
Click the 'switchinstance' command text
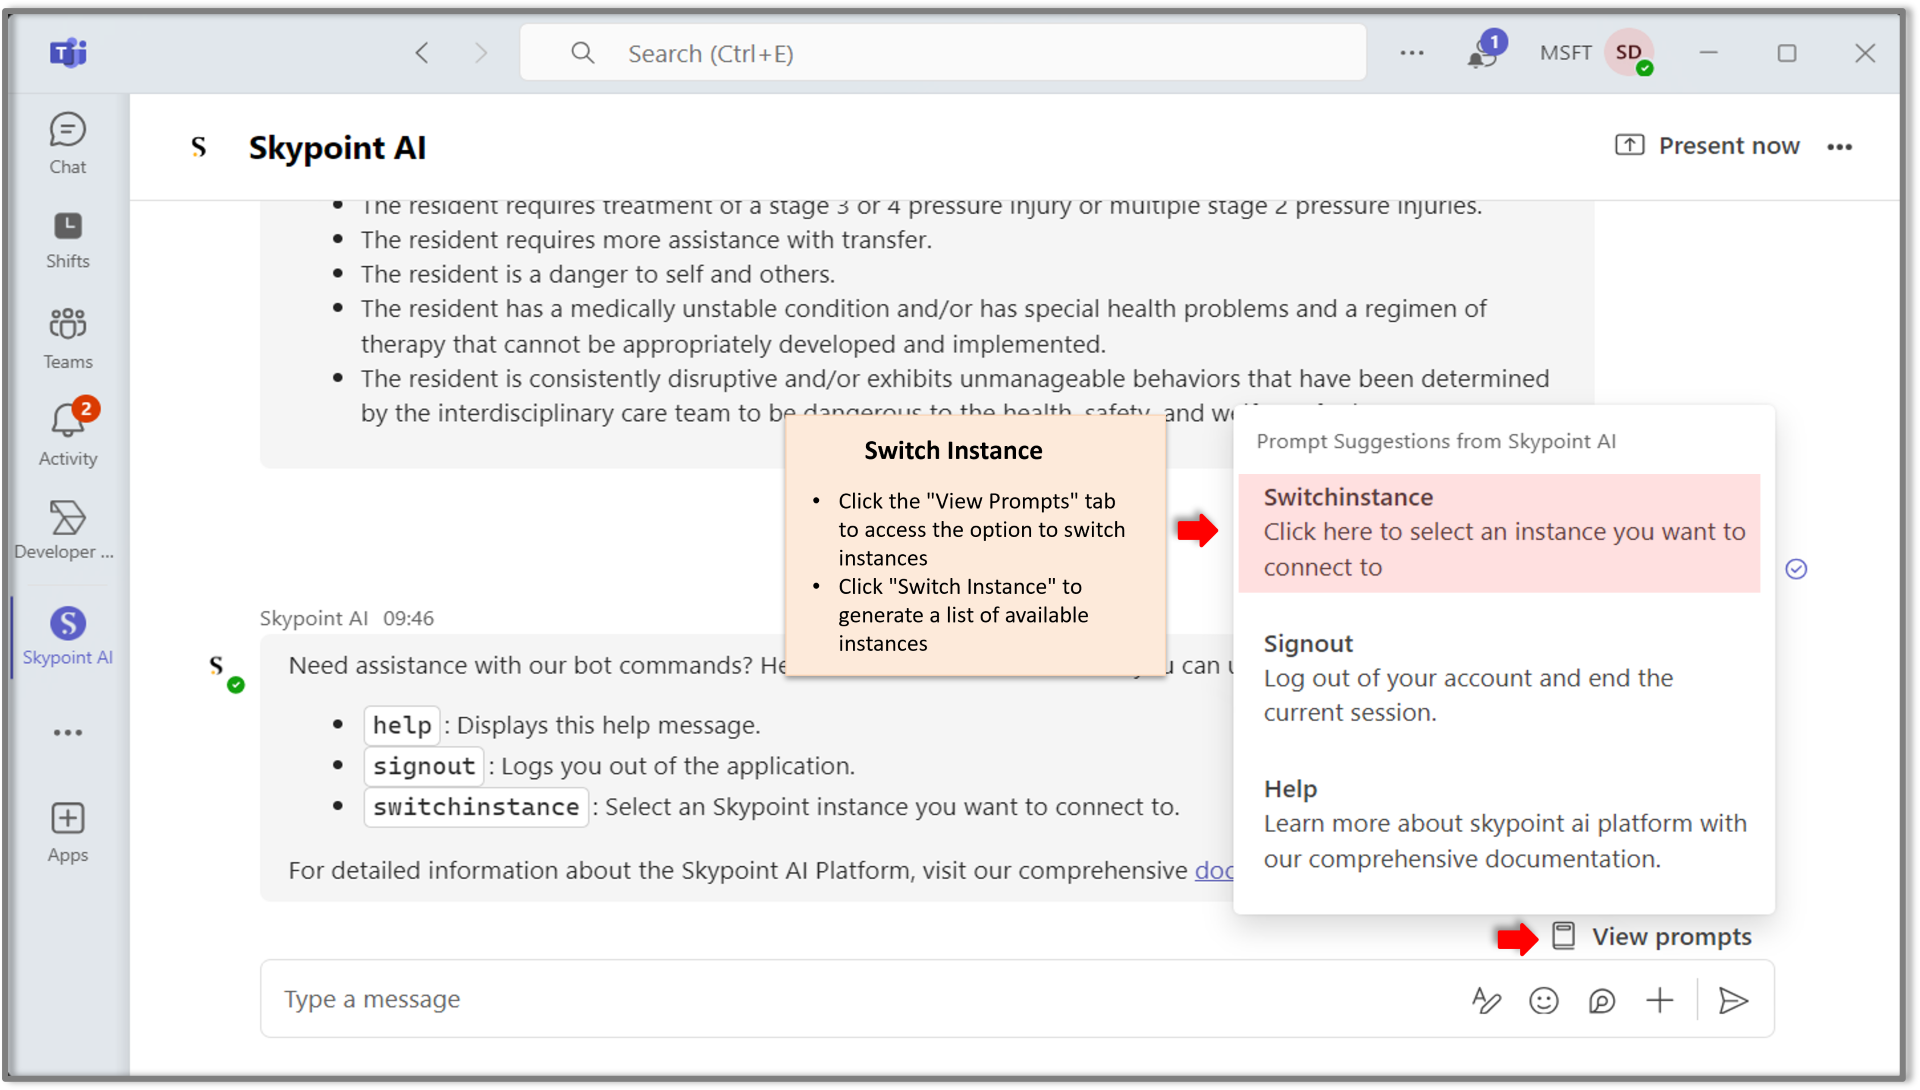[476, 807]
